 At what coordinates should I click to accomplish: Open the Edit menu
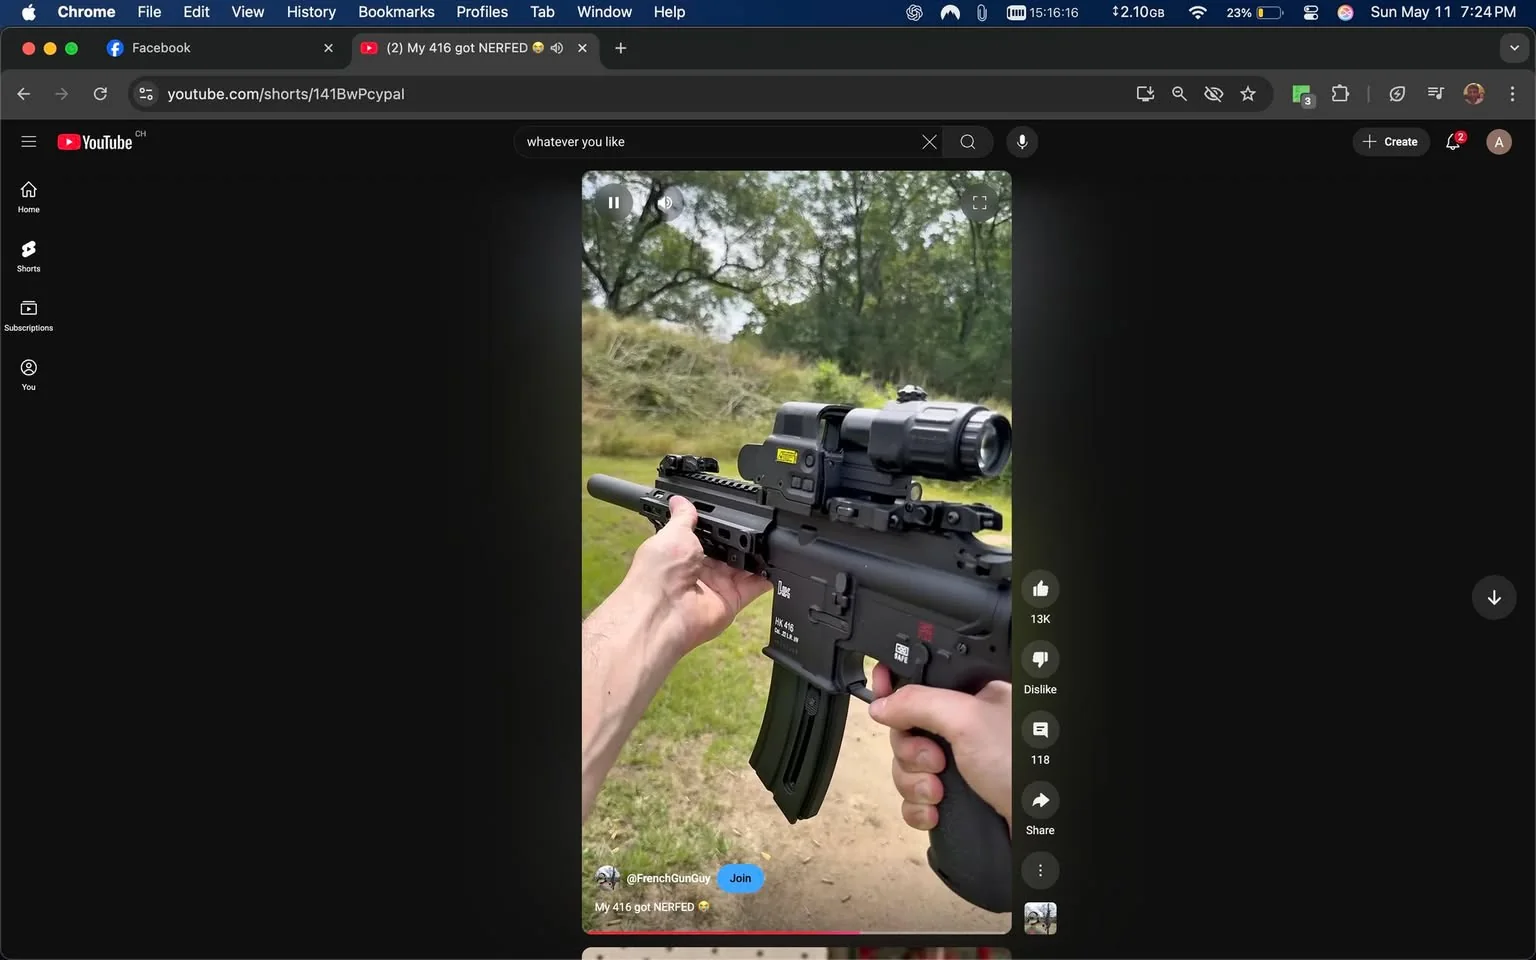pyautogui.click(x=196, y=12)
